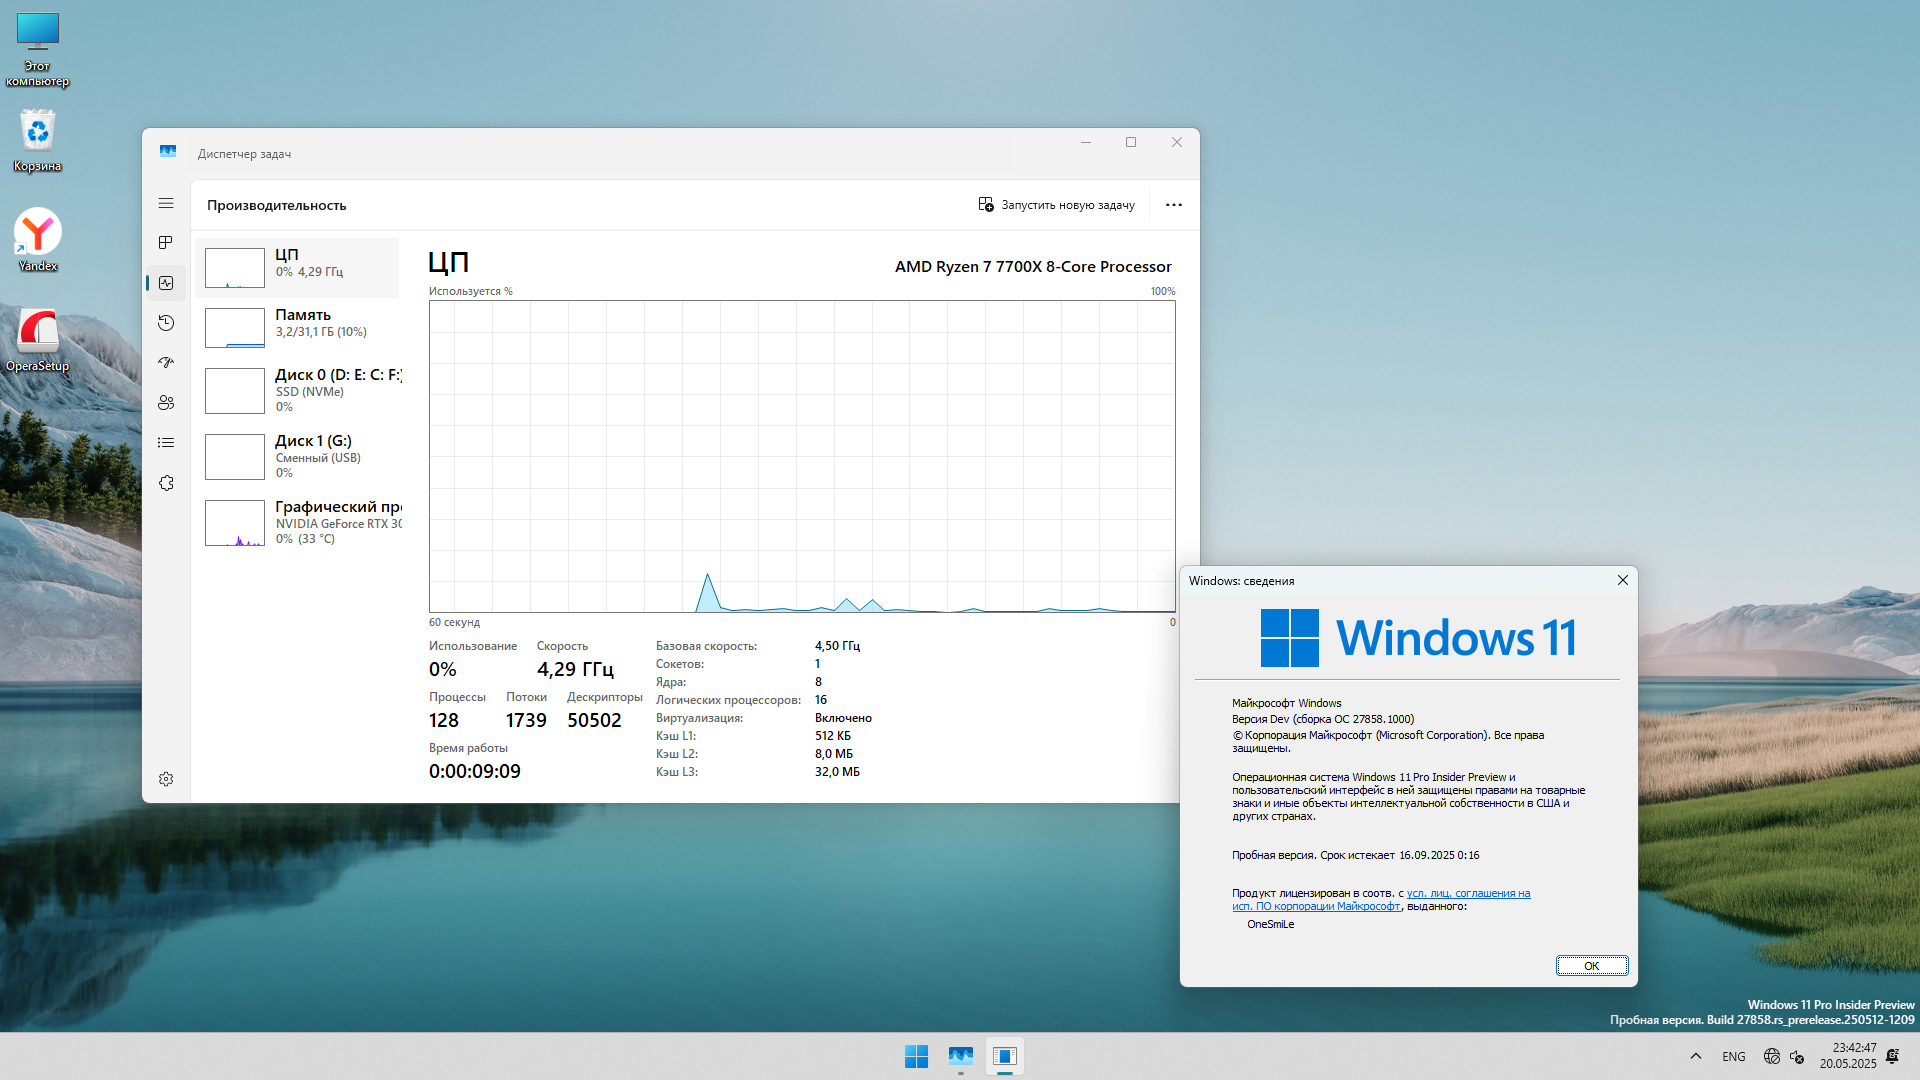
Task: Minimize the Диспетчер задач window
Action: tap(1086, 142)
